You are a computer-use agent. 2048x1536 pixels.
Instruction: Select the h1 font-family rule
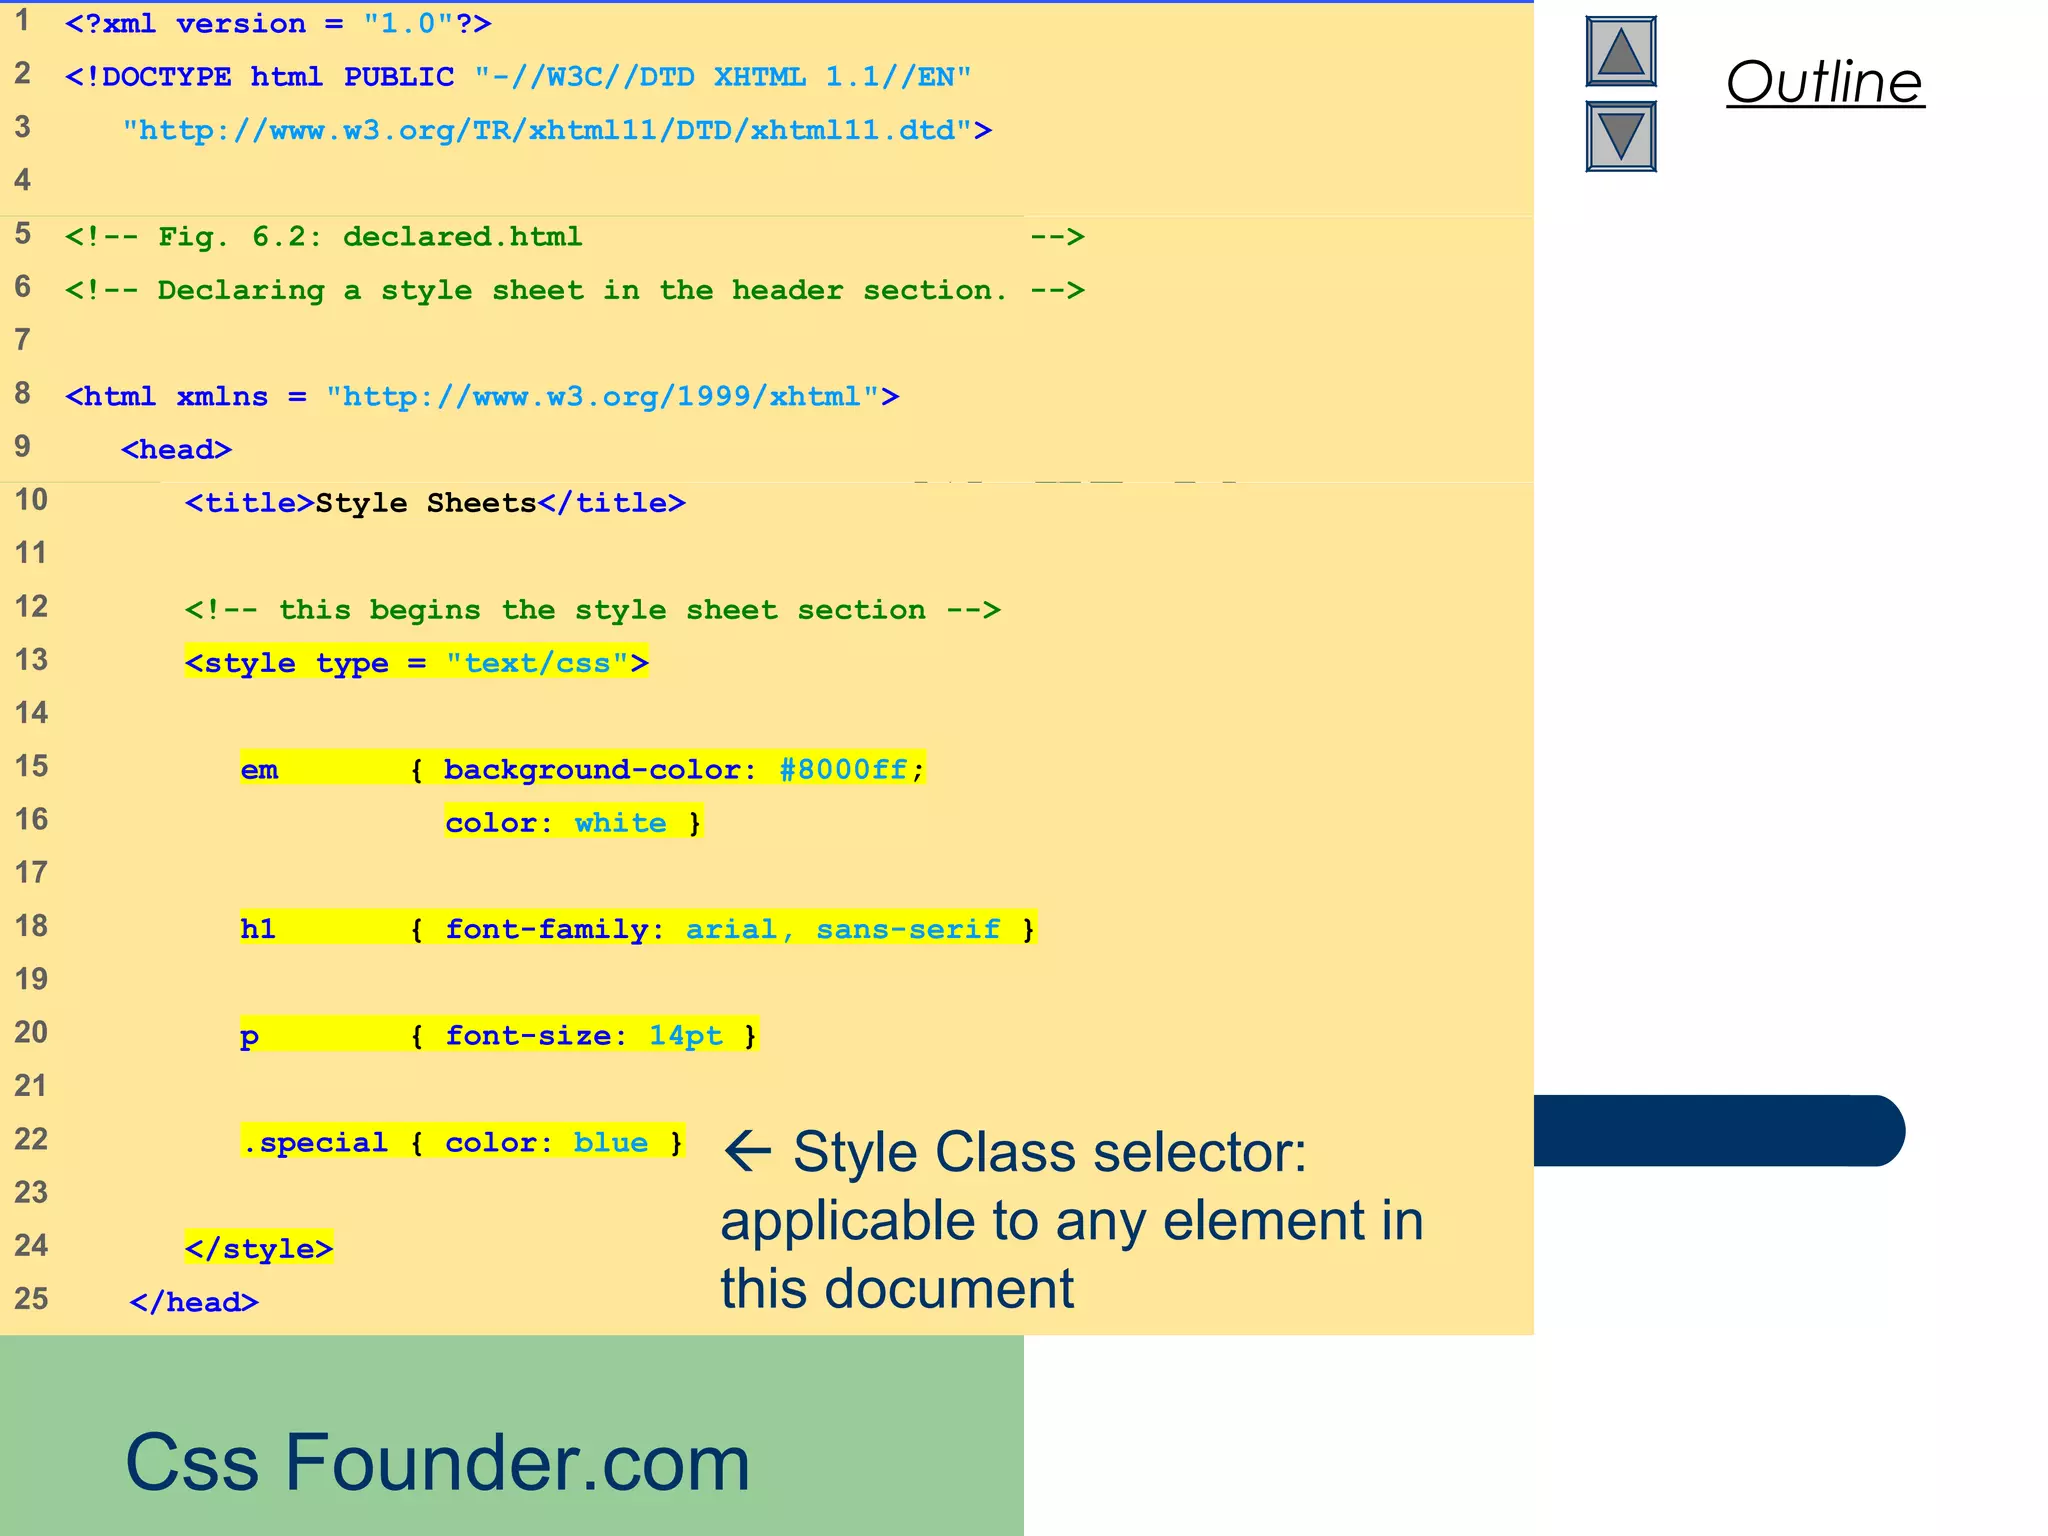coord(638,929)
